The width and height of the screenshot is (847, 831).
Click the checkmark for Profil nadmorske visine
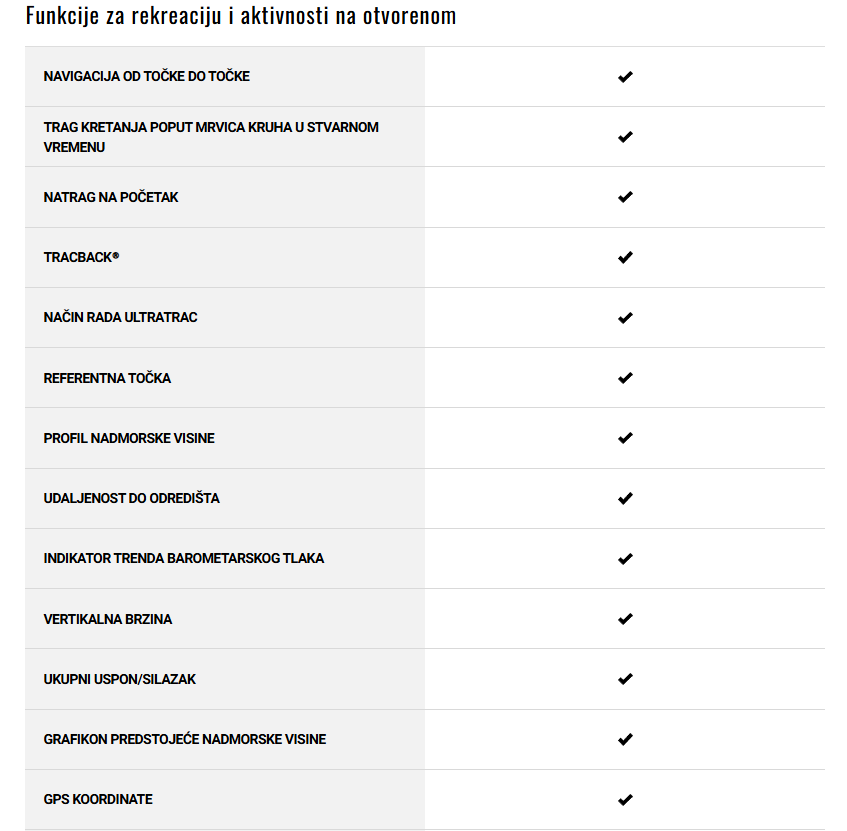pos(625,438)
